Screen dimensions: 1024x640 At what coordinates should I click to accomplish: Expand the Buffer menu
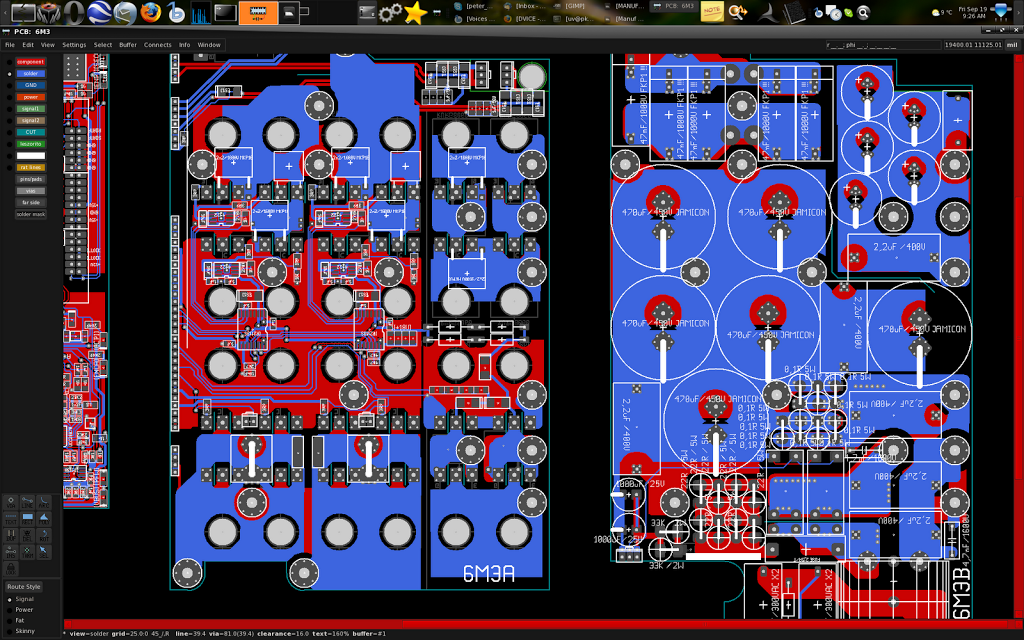(128, 45)
